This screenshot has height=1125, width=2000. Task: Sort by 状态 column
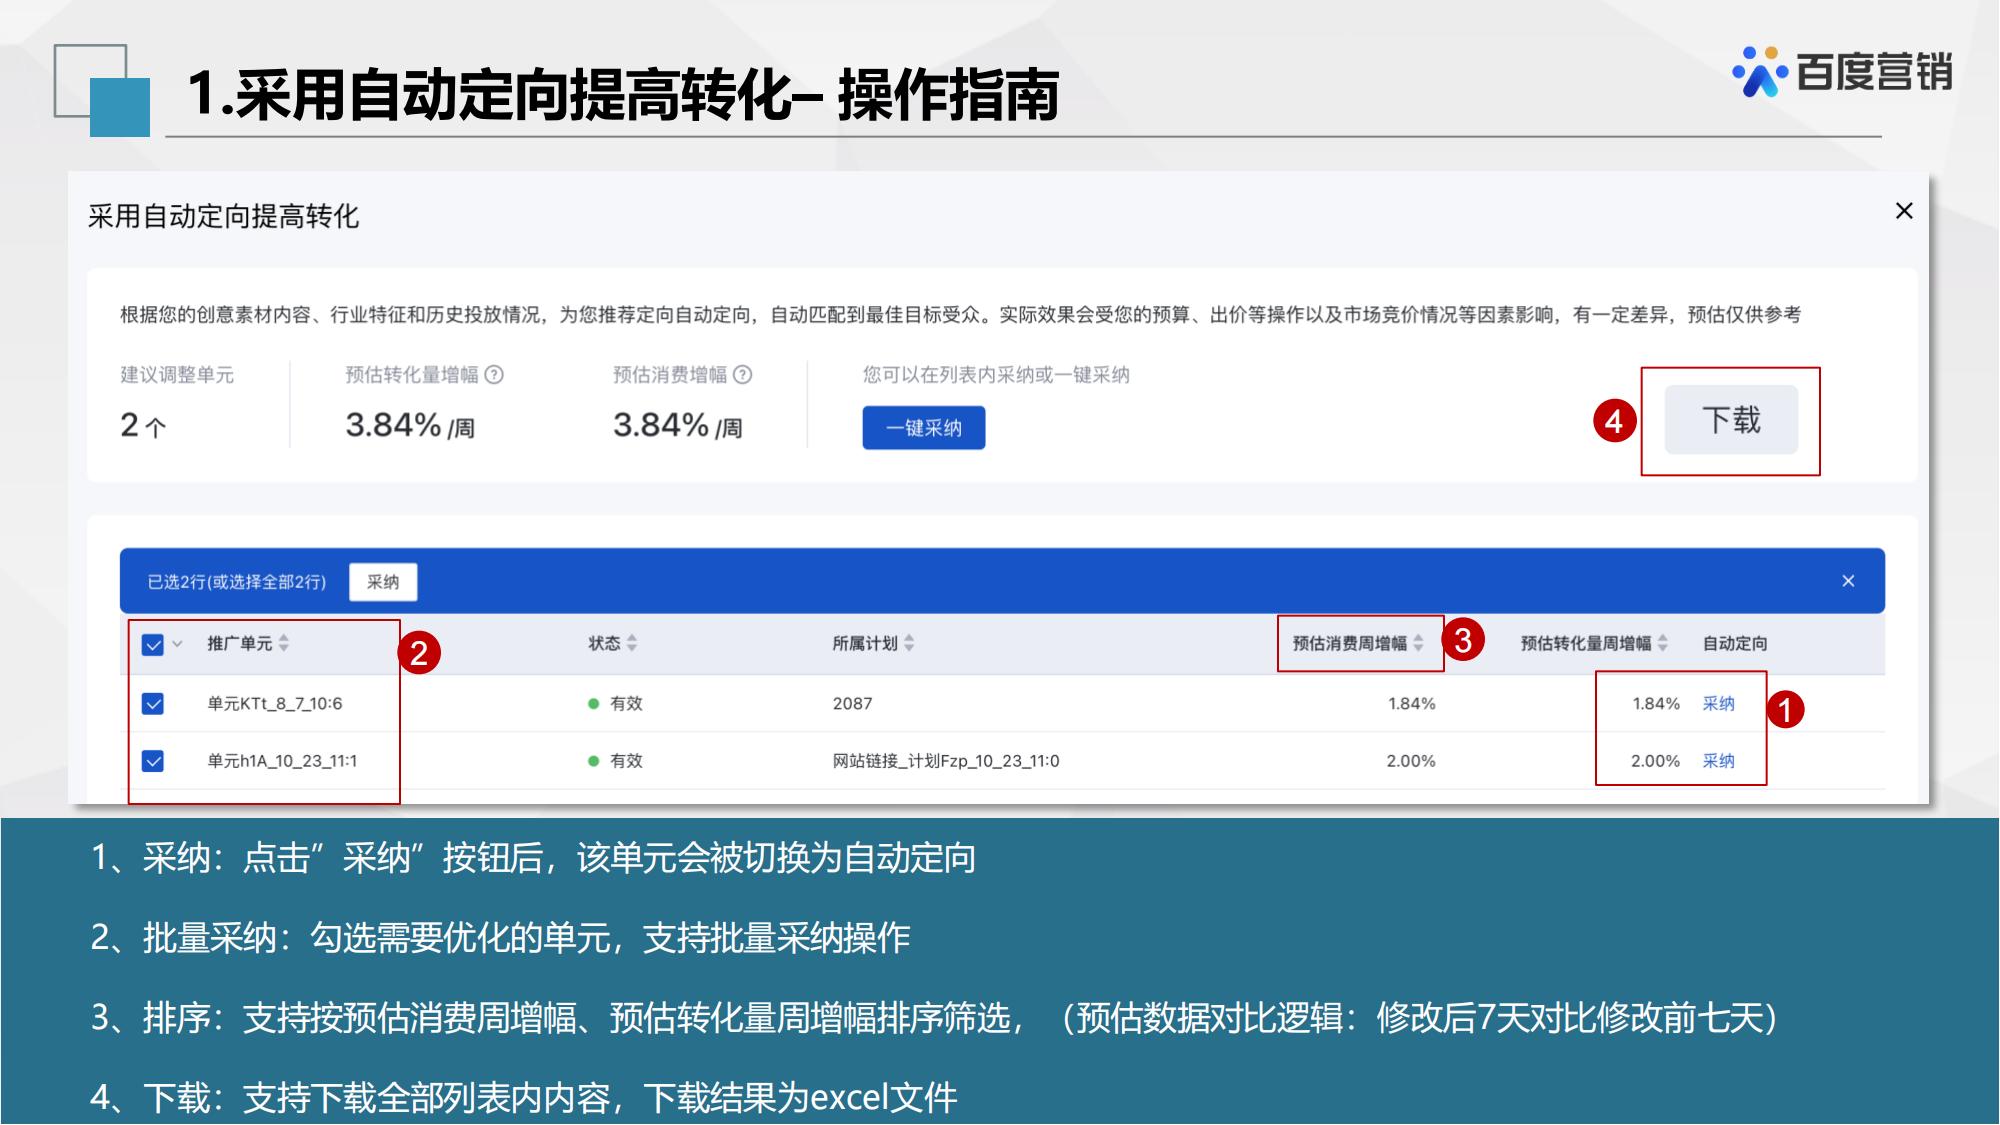coord(632,643)
